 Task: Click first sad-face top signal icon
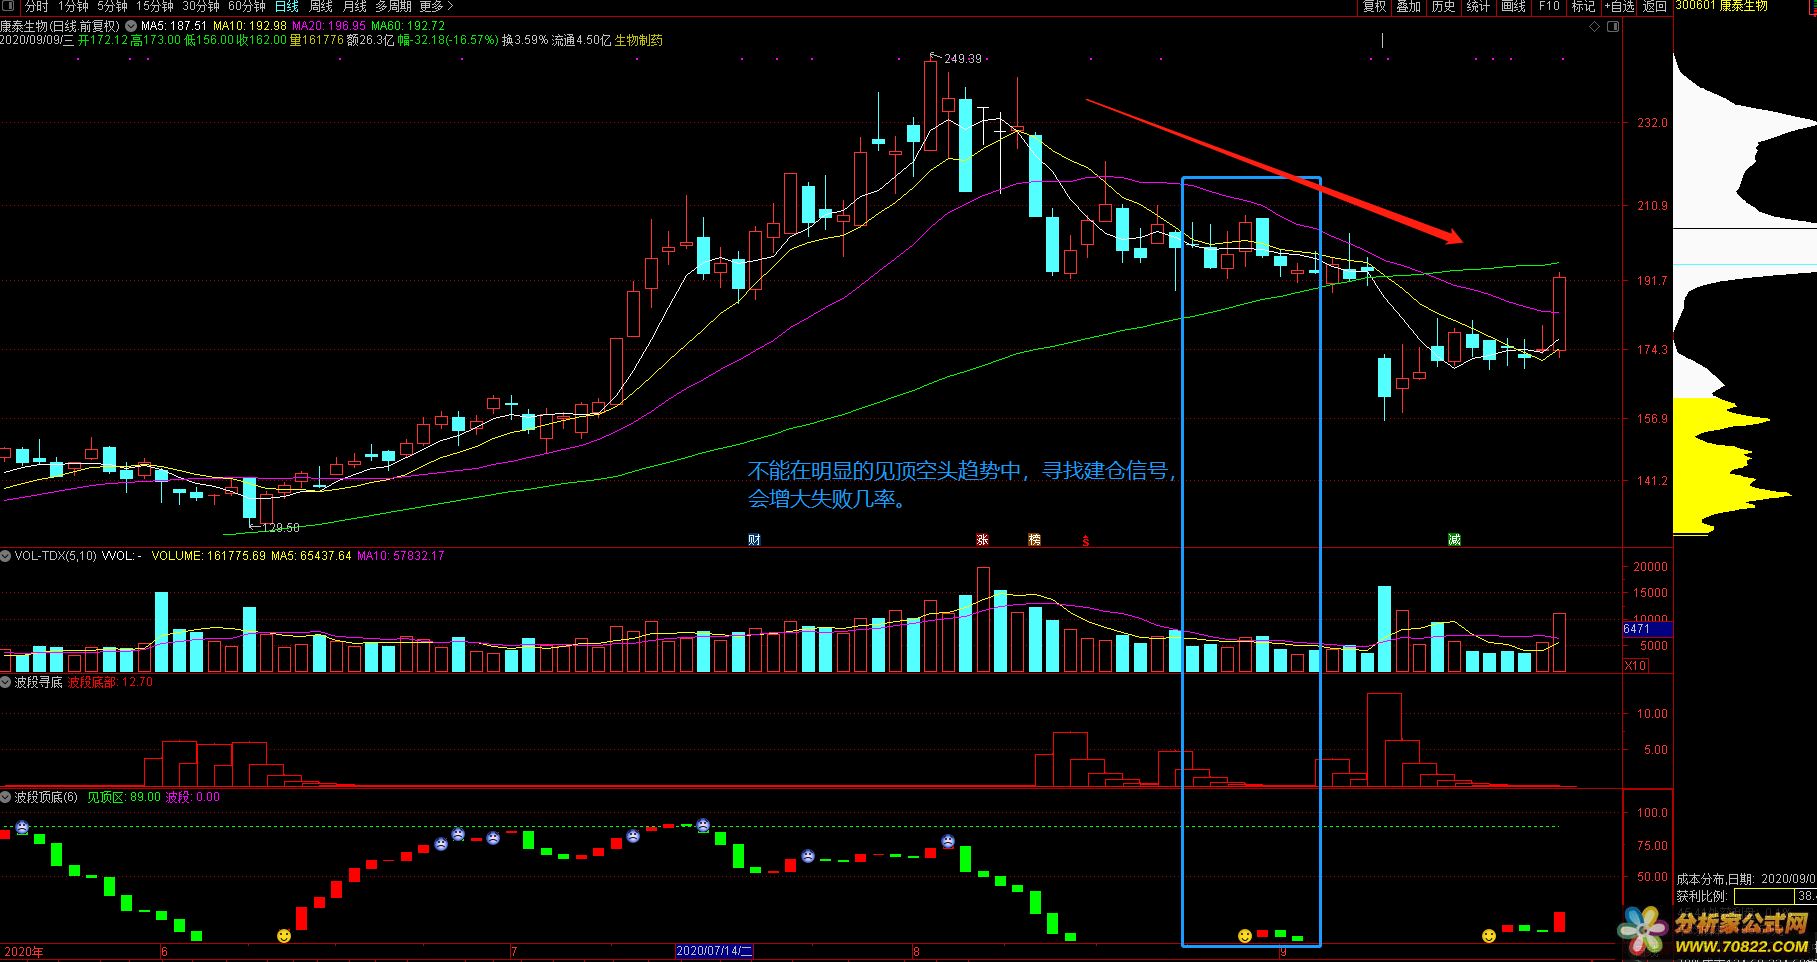click(22, 828)
